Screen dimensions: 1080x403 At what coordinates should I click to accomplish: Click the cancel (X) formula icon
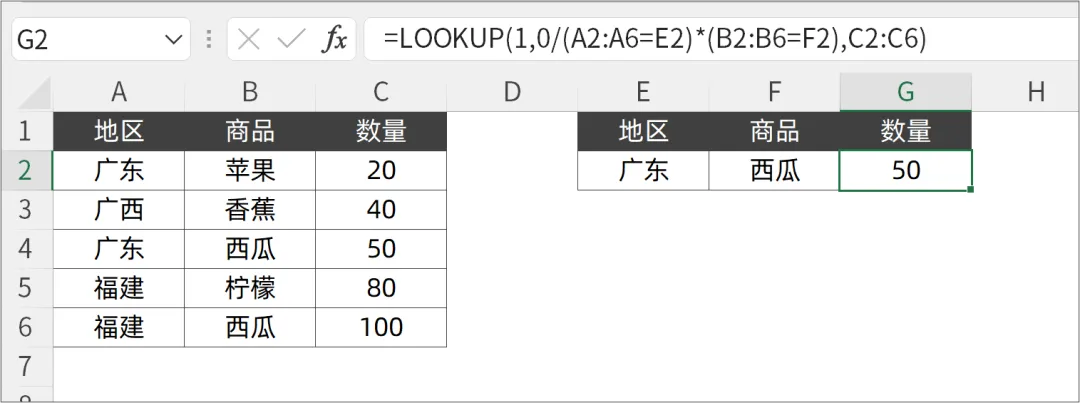(249, 40)
